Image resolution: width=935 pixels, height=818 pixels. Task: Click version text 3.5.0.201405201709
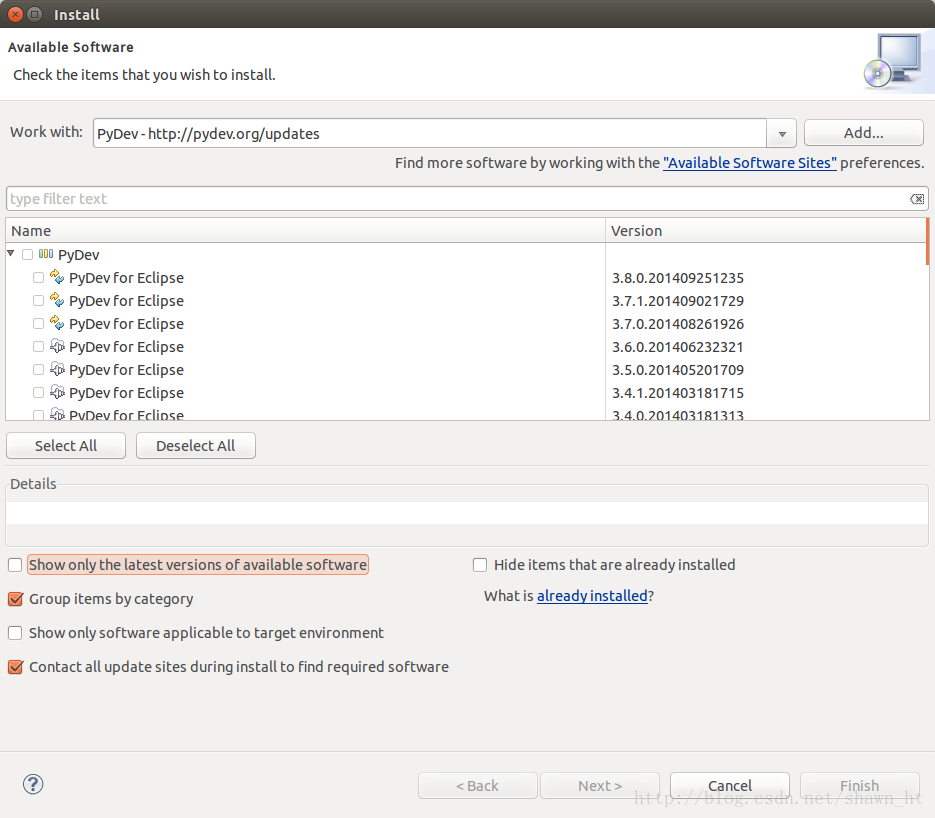677,370
